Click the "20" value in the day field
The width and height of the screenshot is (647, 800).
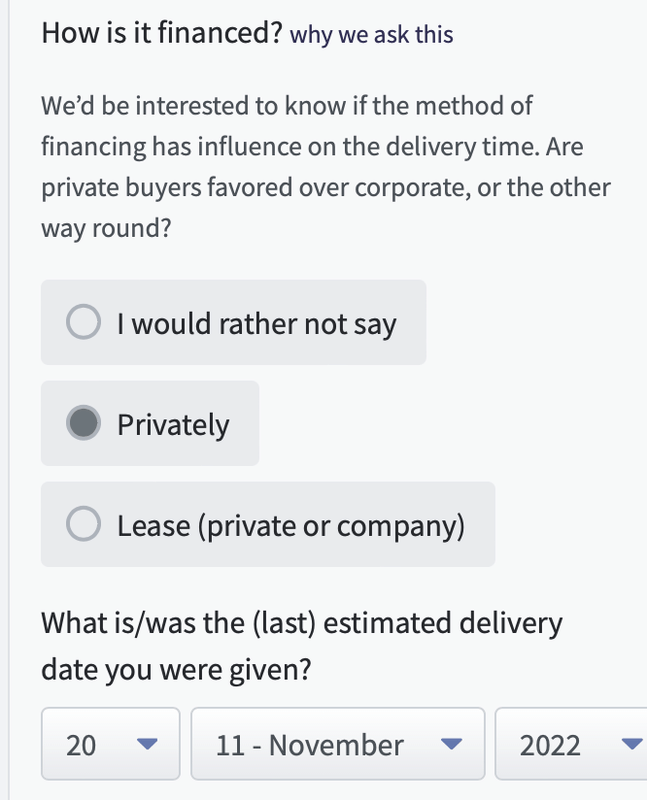pos(80,745)
